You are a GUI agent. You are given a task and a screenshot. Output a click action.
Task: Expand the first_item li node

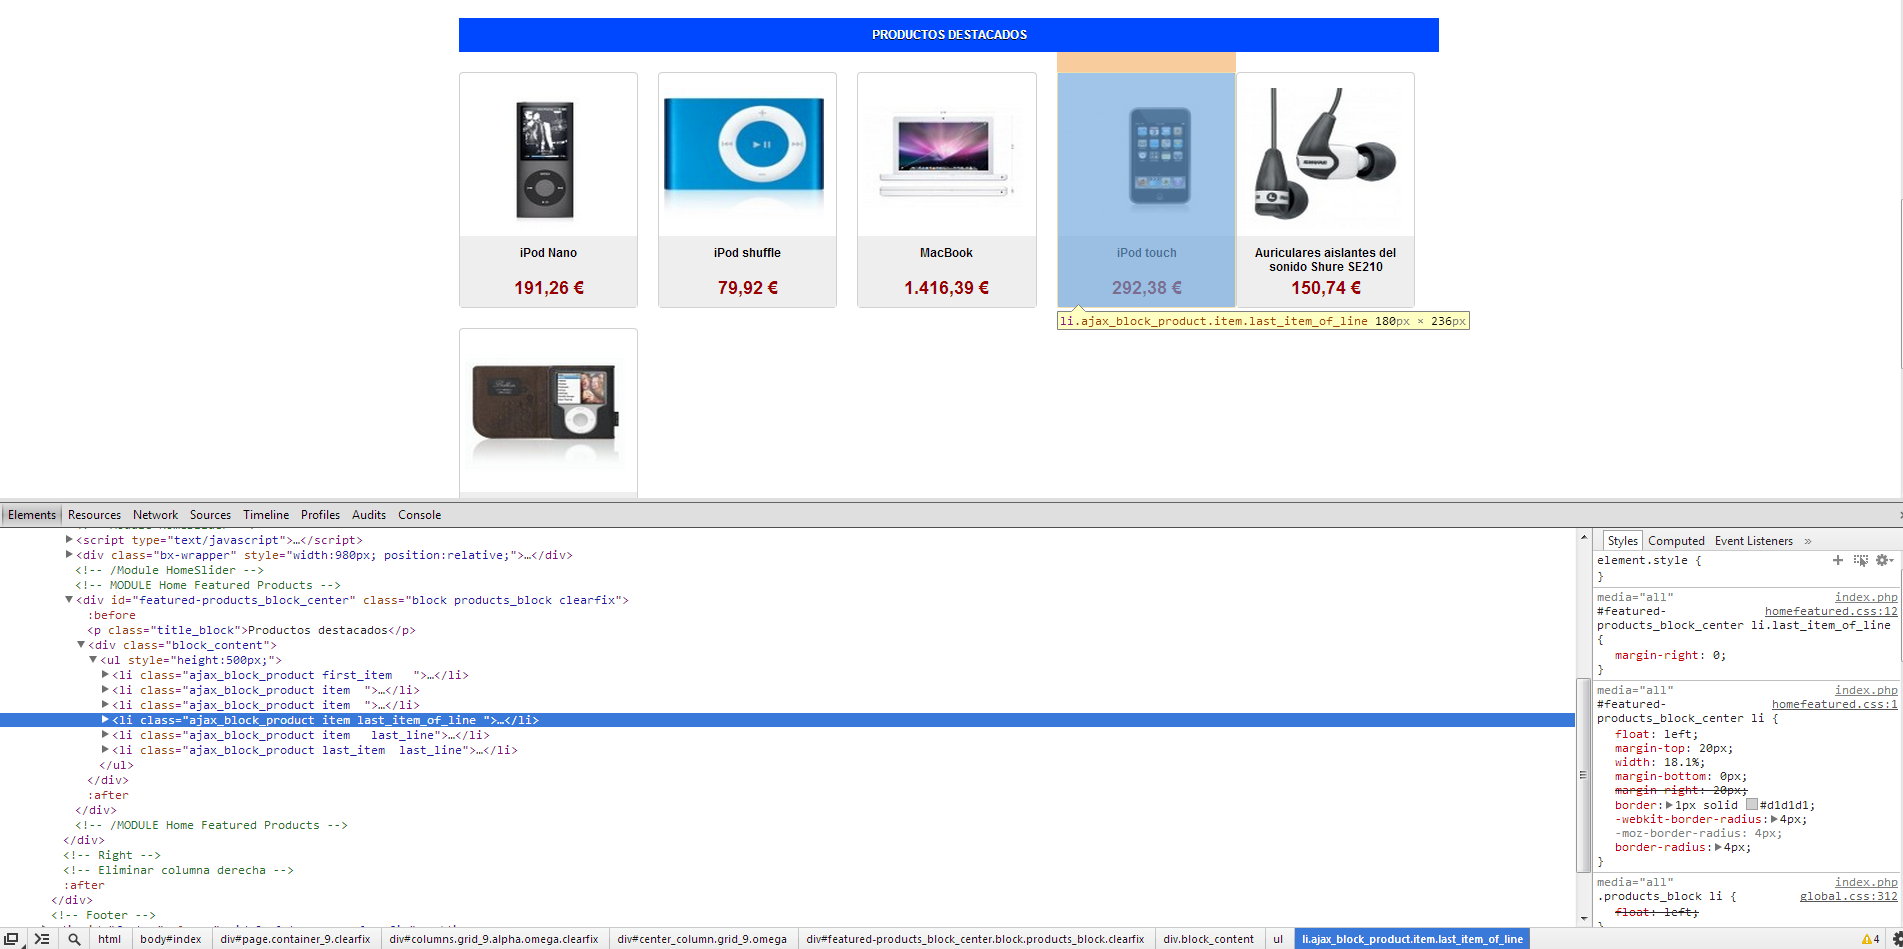[105, 675]
